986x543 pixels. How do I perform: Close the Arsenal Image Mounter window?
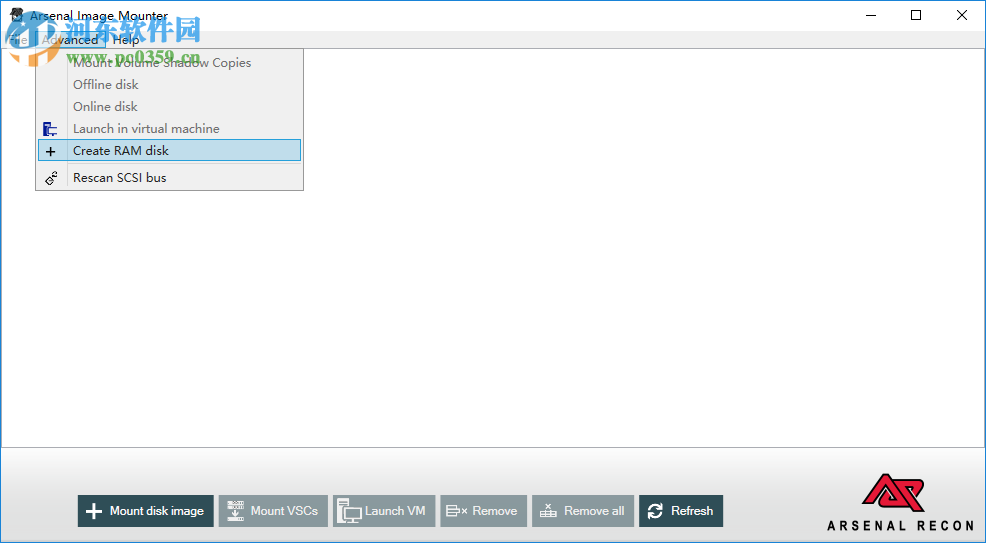click(962, 16)
